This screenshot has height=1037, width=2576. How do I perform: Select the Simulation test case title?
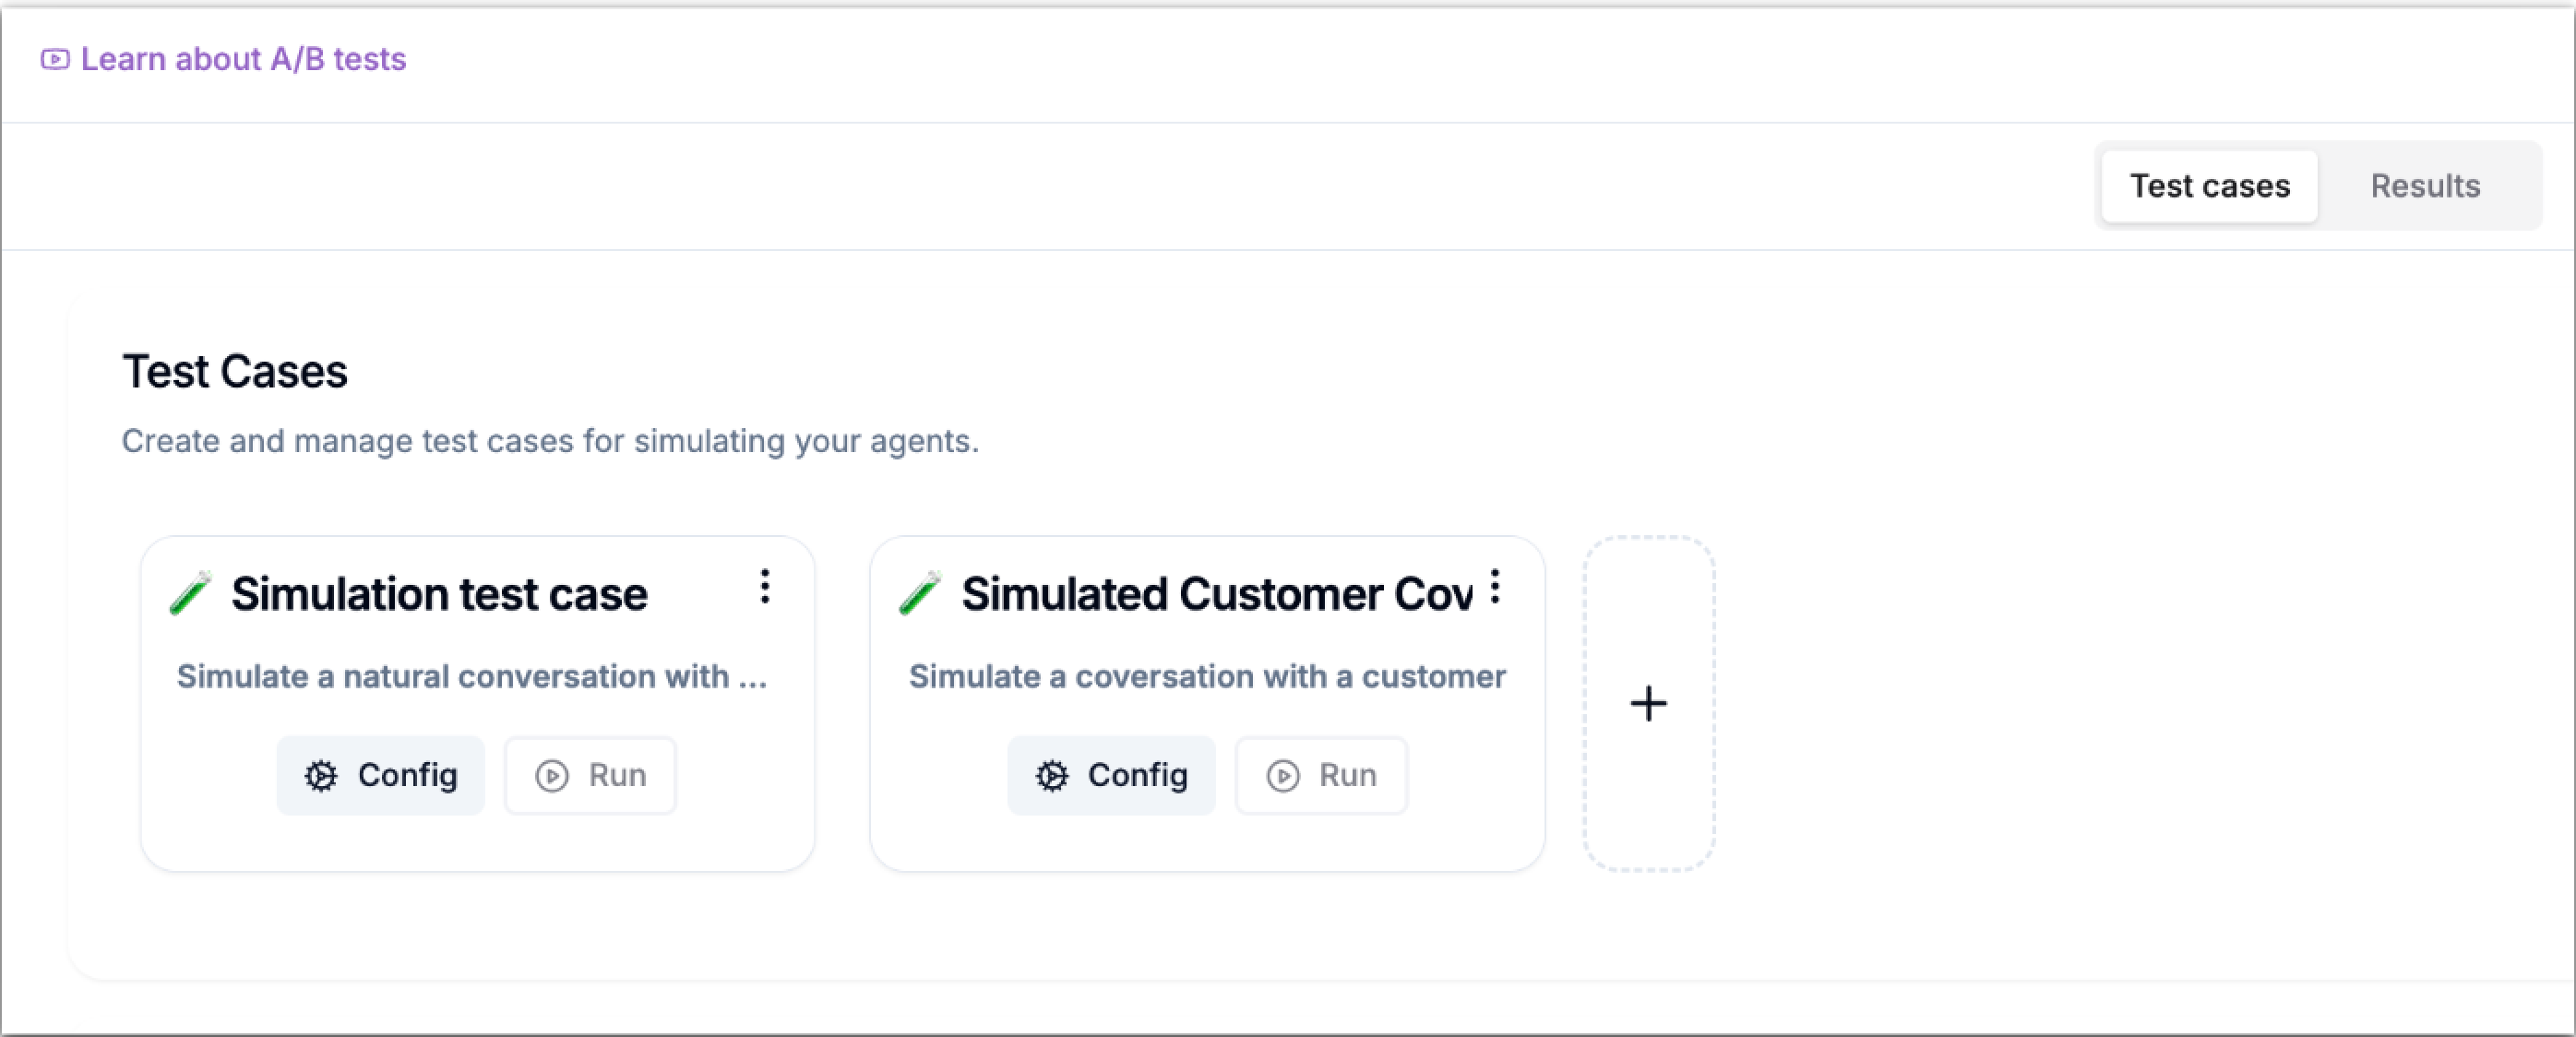point(439,594)
